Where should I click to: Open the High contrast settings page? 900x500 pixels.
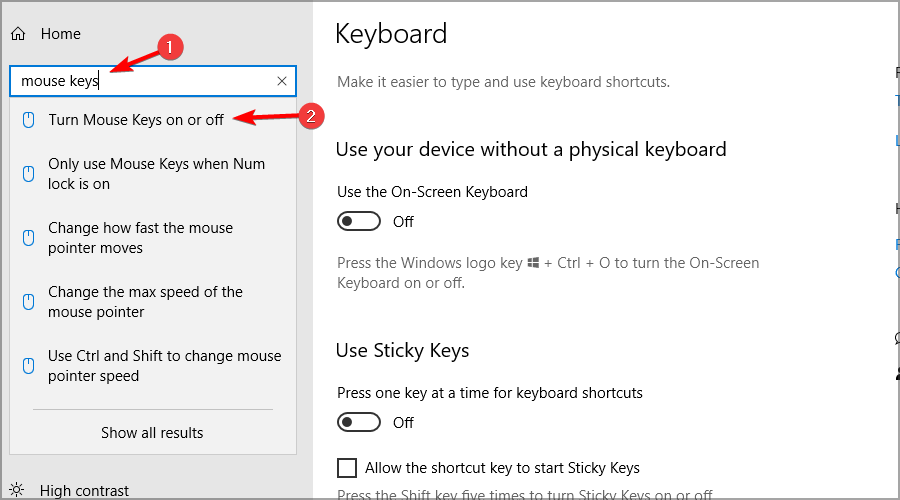84,491
